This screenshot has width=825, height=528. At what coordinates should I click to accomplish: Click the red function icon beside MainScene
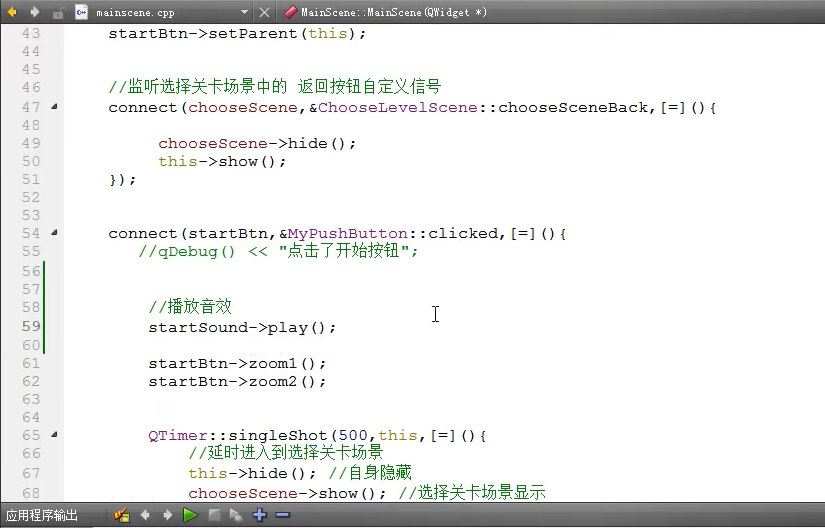[x=290, y=12]
